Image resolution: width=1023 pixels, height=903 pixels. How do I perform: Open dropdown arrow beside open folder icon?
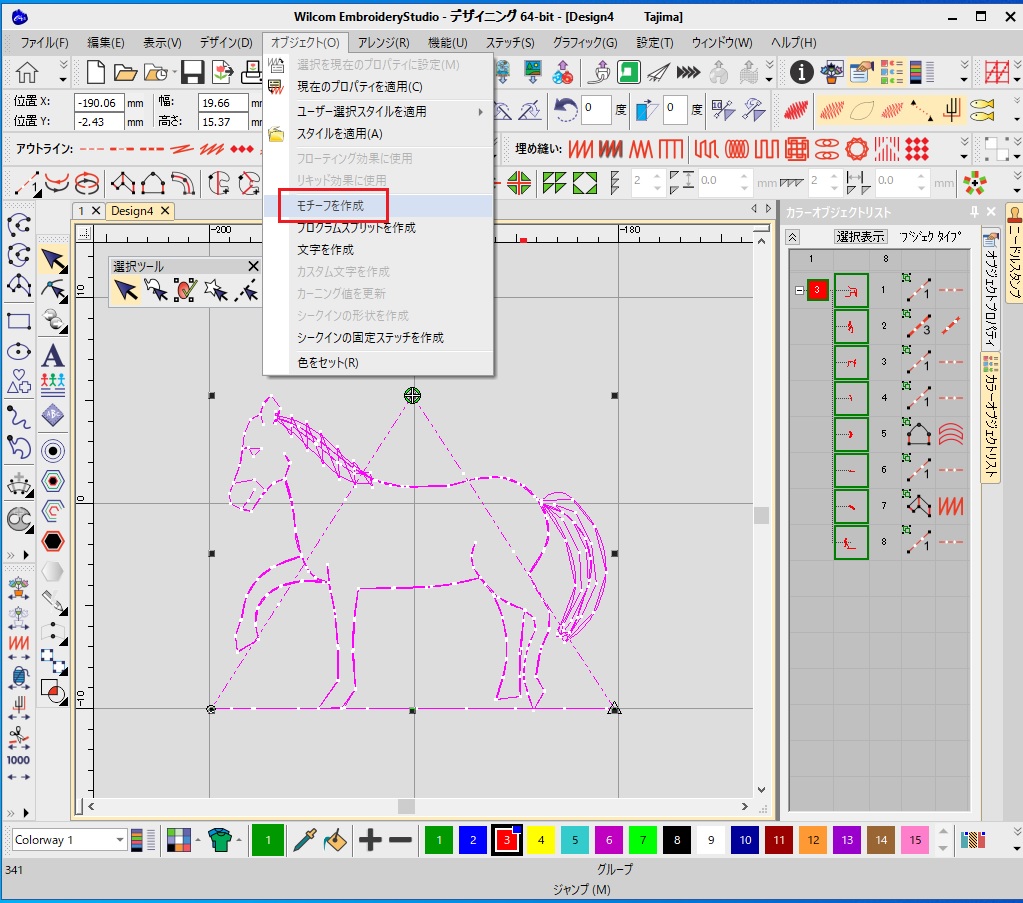(x=174, y=72)
